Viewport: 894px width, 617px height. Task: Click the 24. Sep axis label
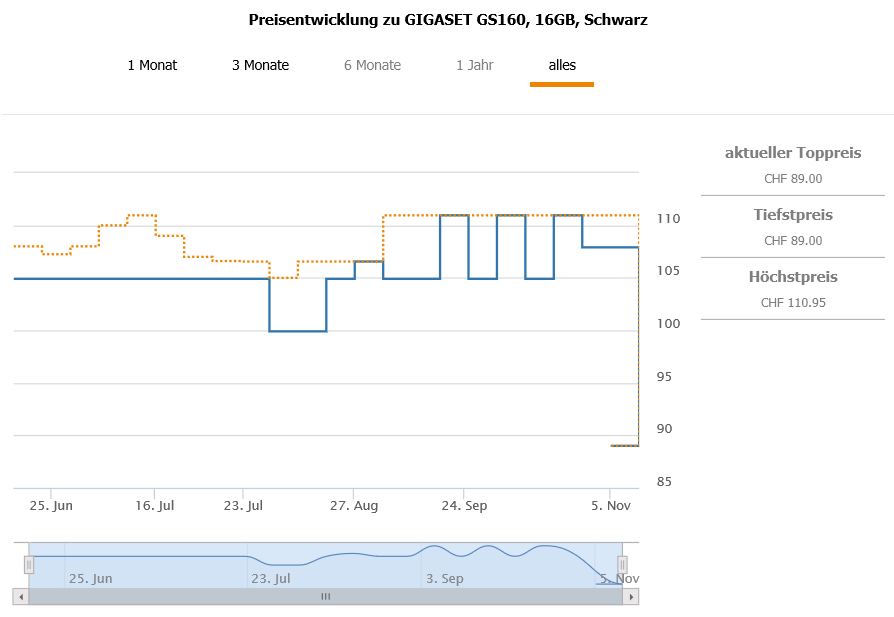point(464,506)
